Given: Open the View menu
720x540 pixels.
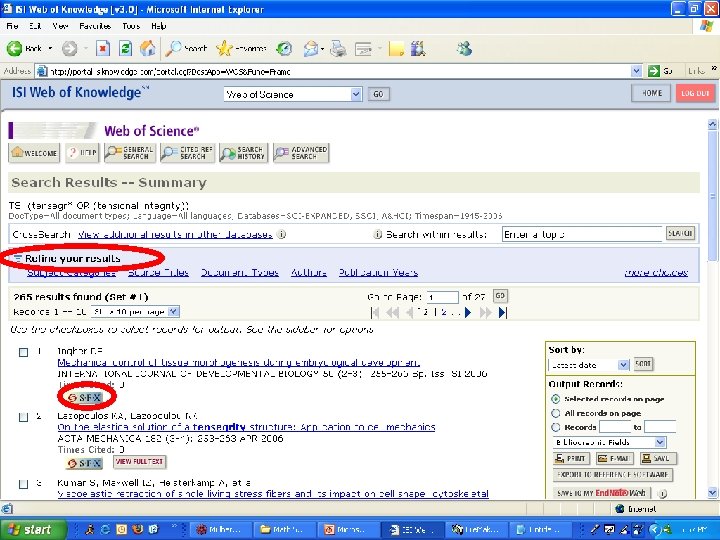Looking at the screenshot, I should [60, 26].
